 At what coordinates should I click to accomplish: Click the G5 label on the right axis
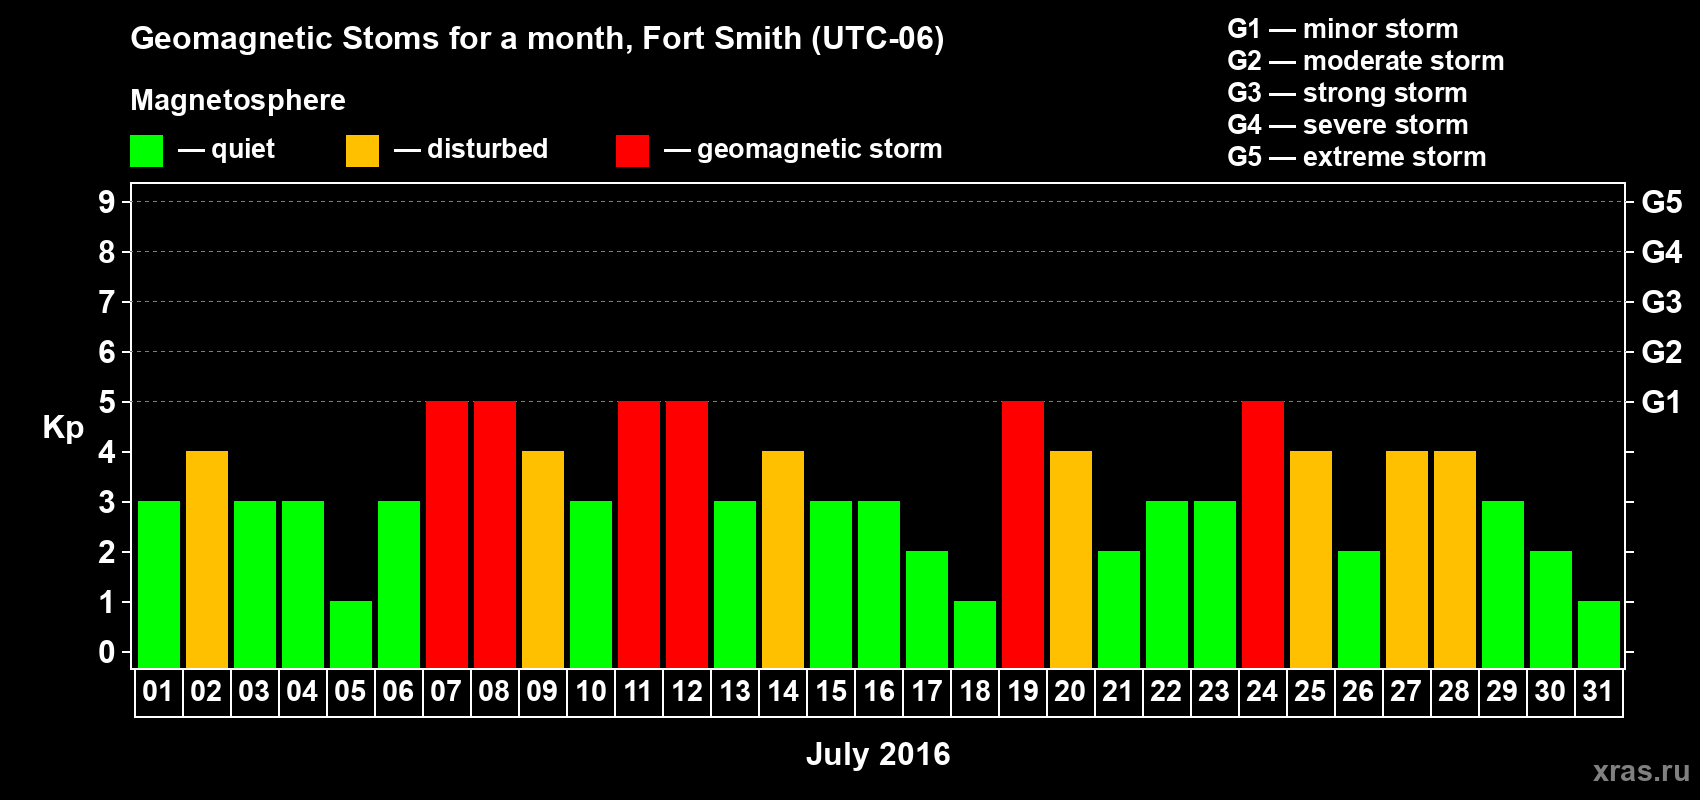[1662, 202]
